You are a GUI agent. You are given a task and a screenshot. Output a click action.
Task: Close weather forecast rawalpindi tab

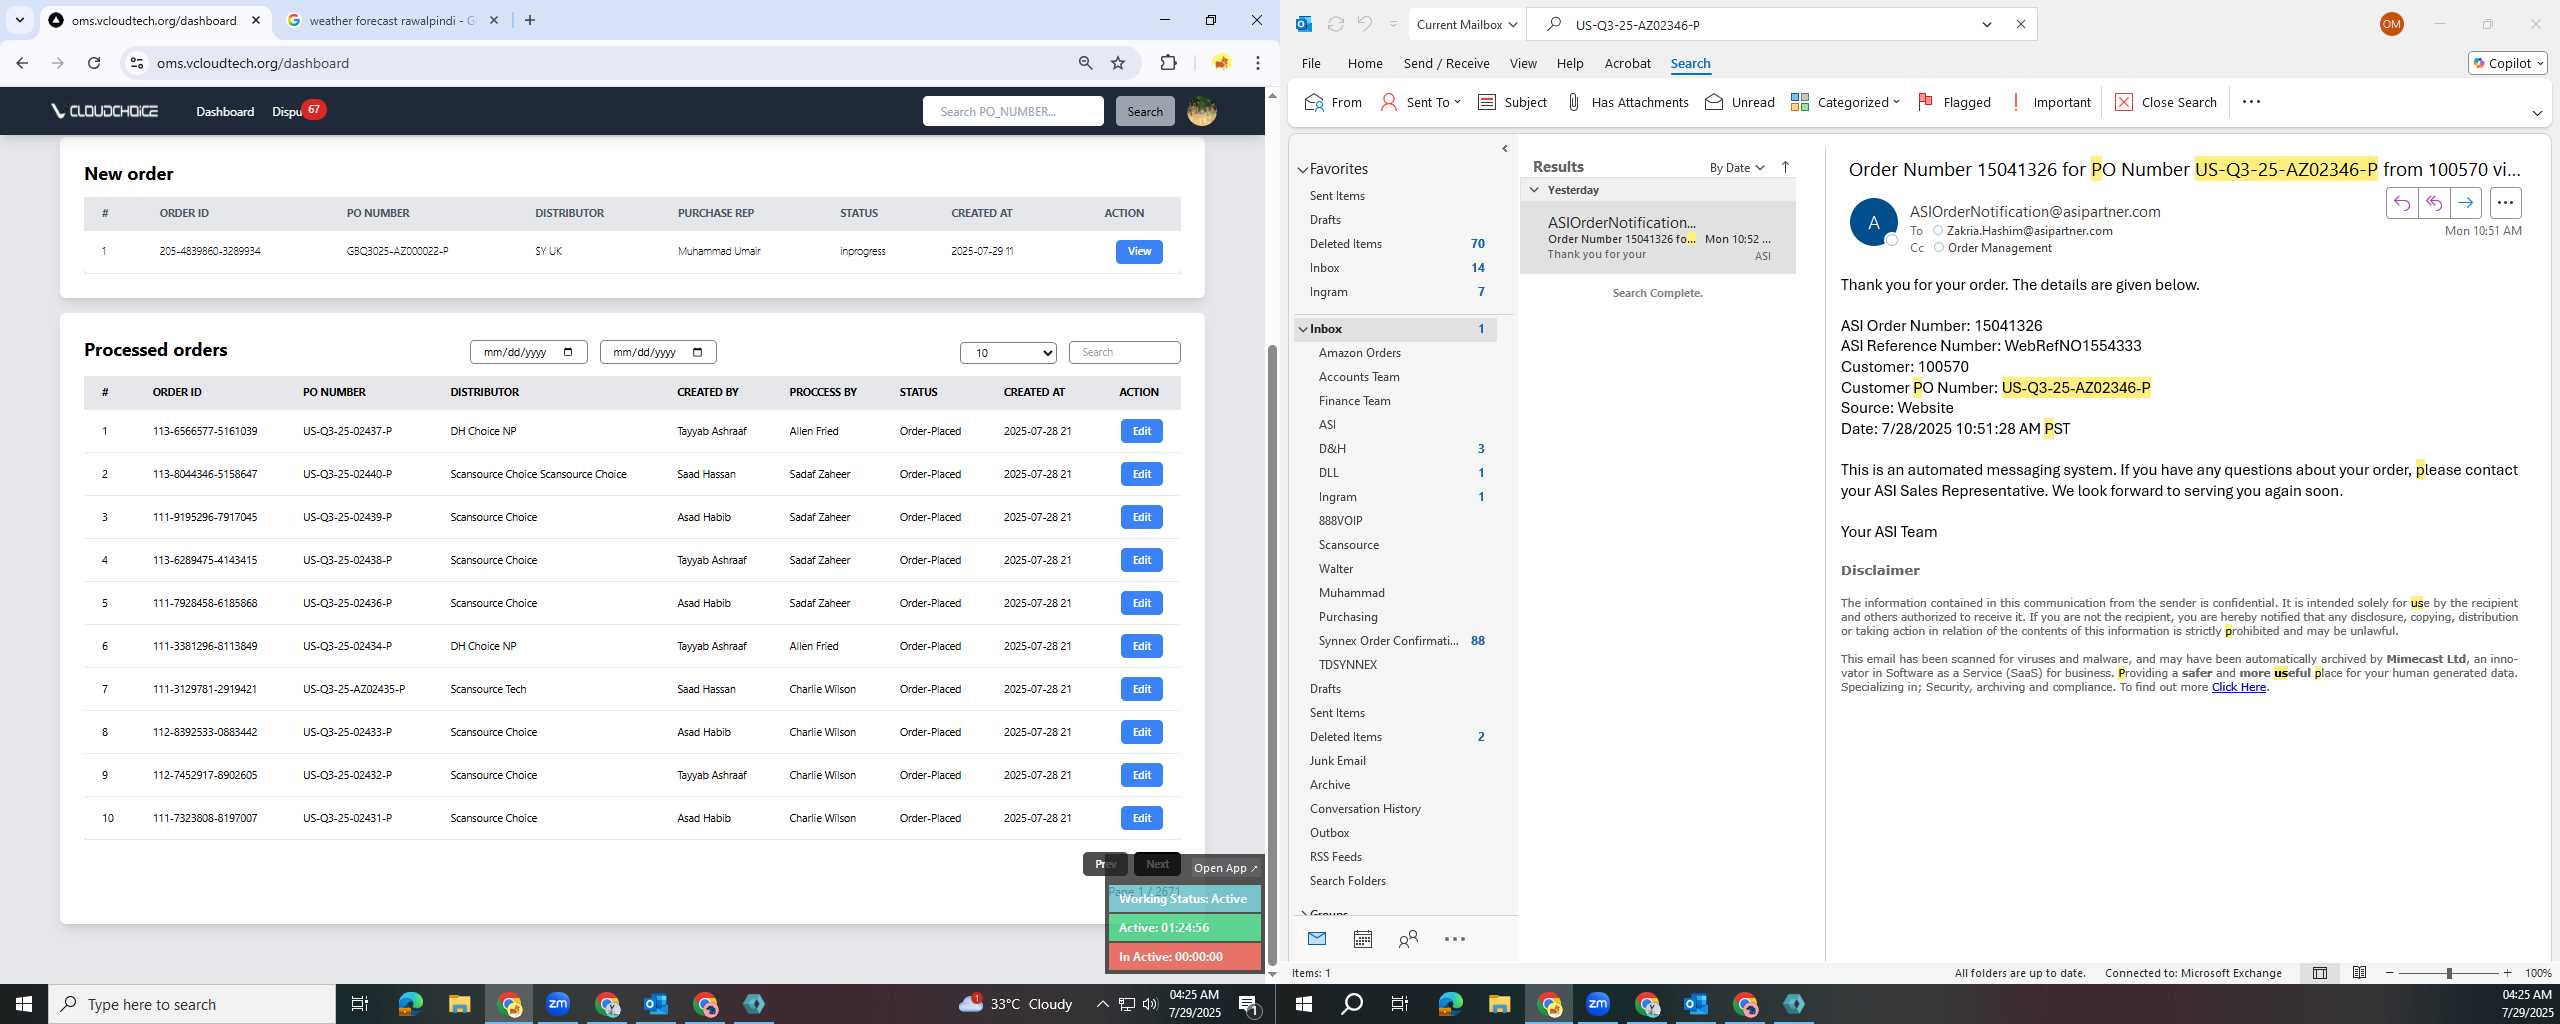493,20
